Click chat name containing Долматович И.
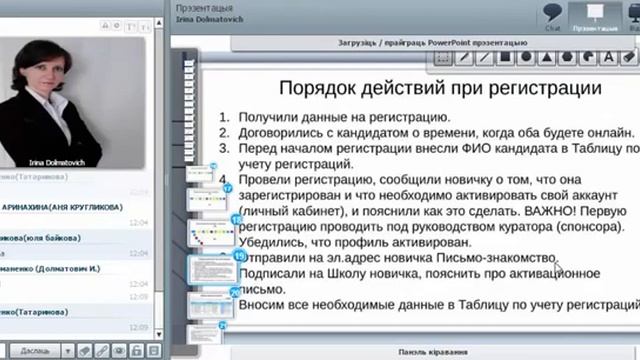This screenshot has height=360, width=640. pyautogui.click(x=50, y=269)
